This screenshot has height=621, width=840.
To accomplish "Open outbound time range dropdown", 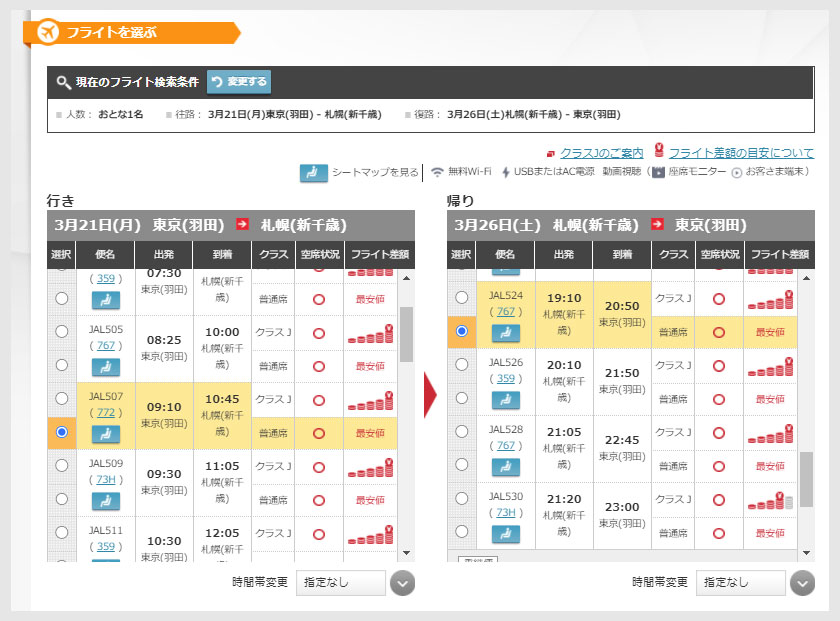I will pyautogui.click(x=341, y=582).
